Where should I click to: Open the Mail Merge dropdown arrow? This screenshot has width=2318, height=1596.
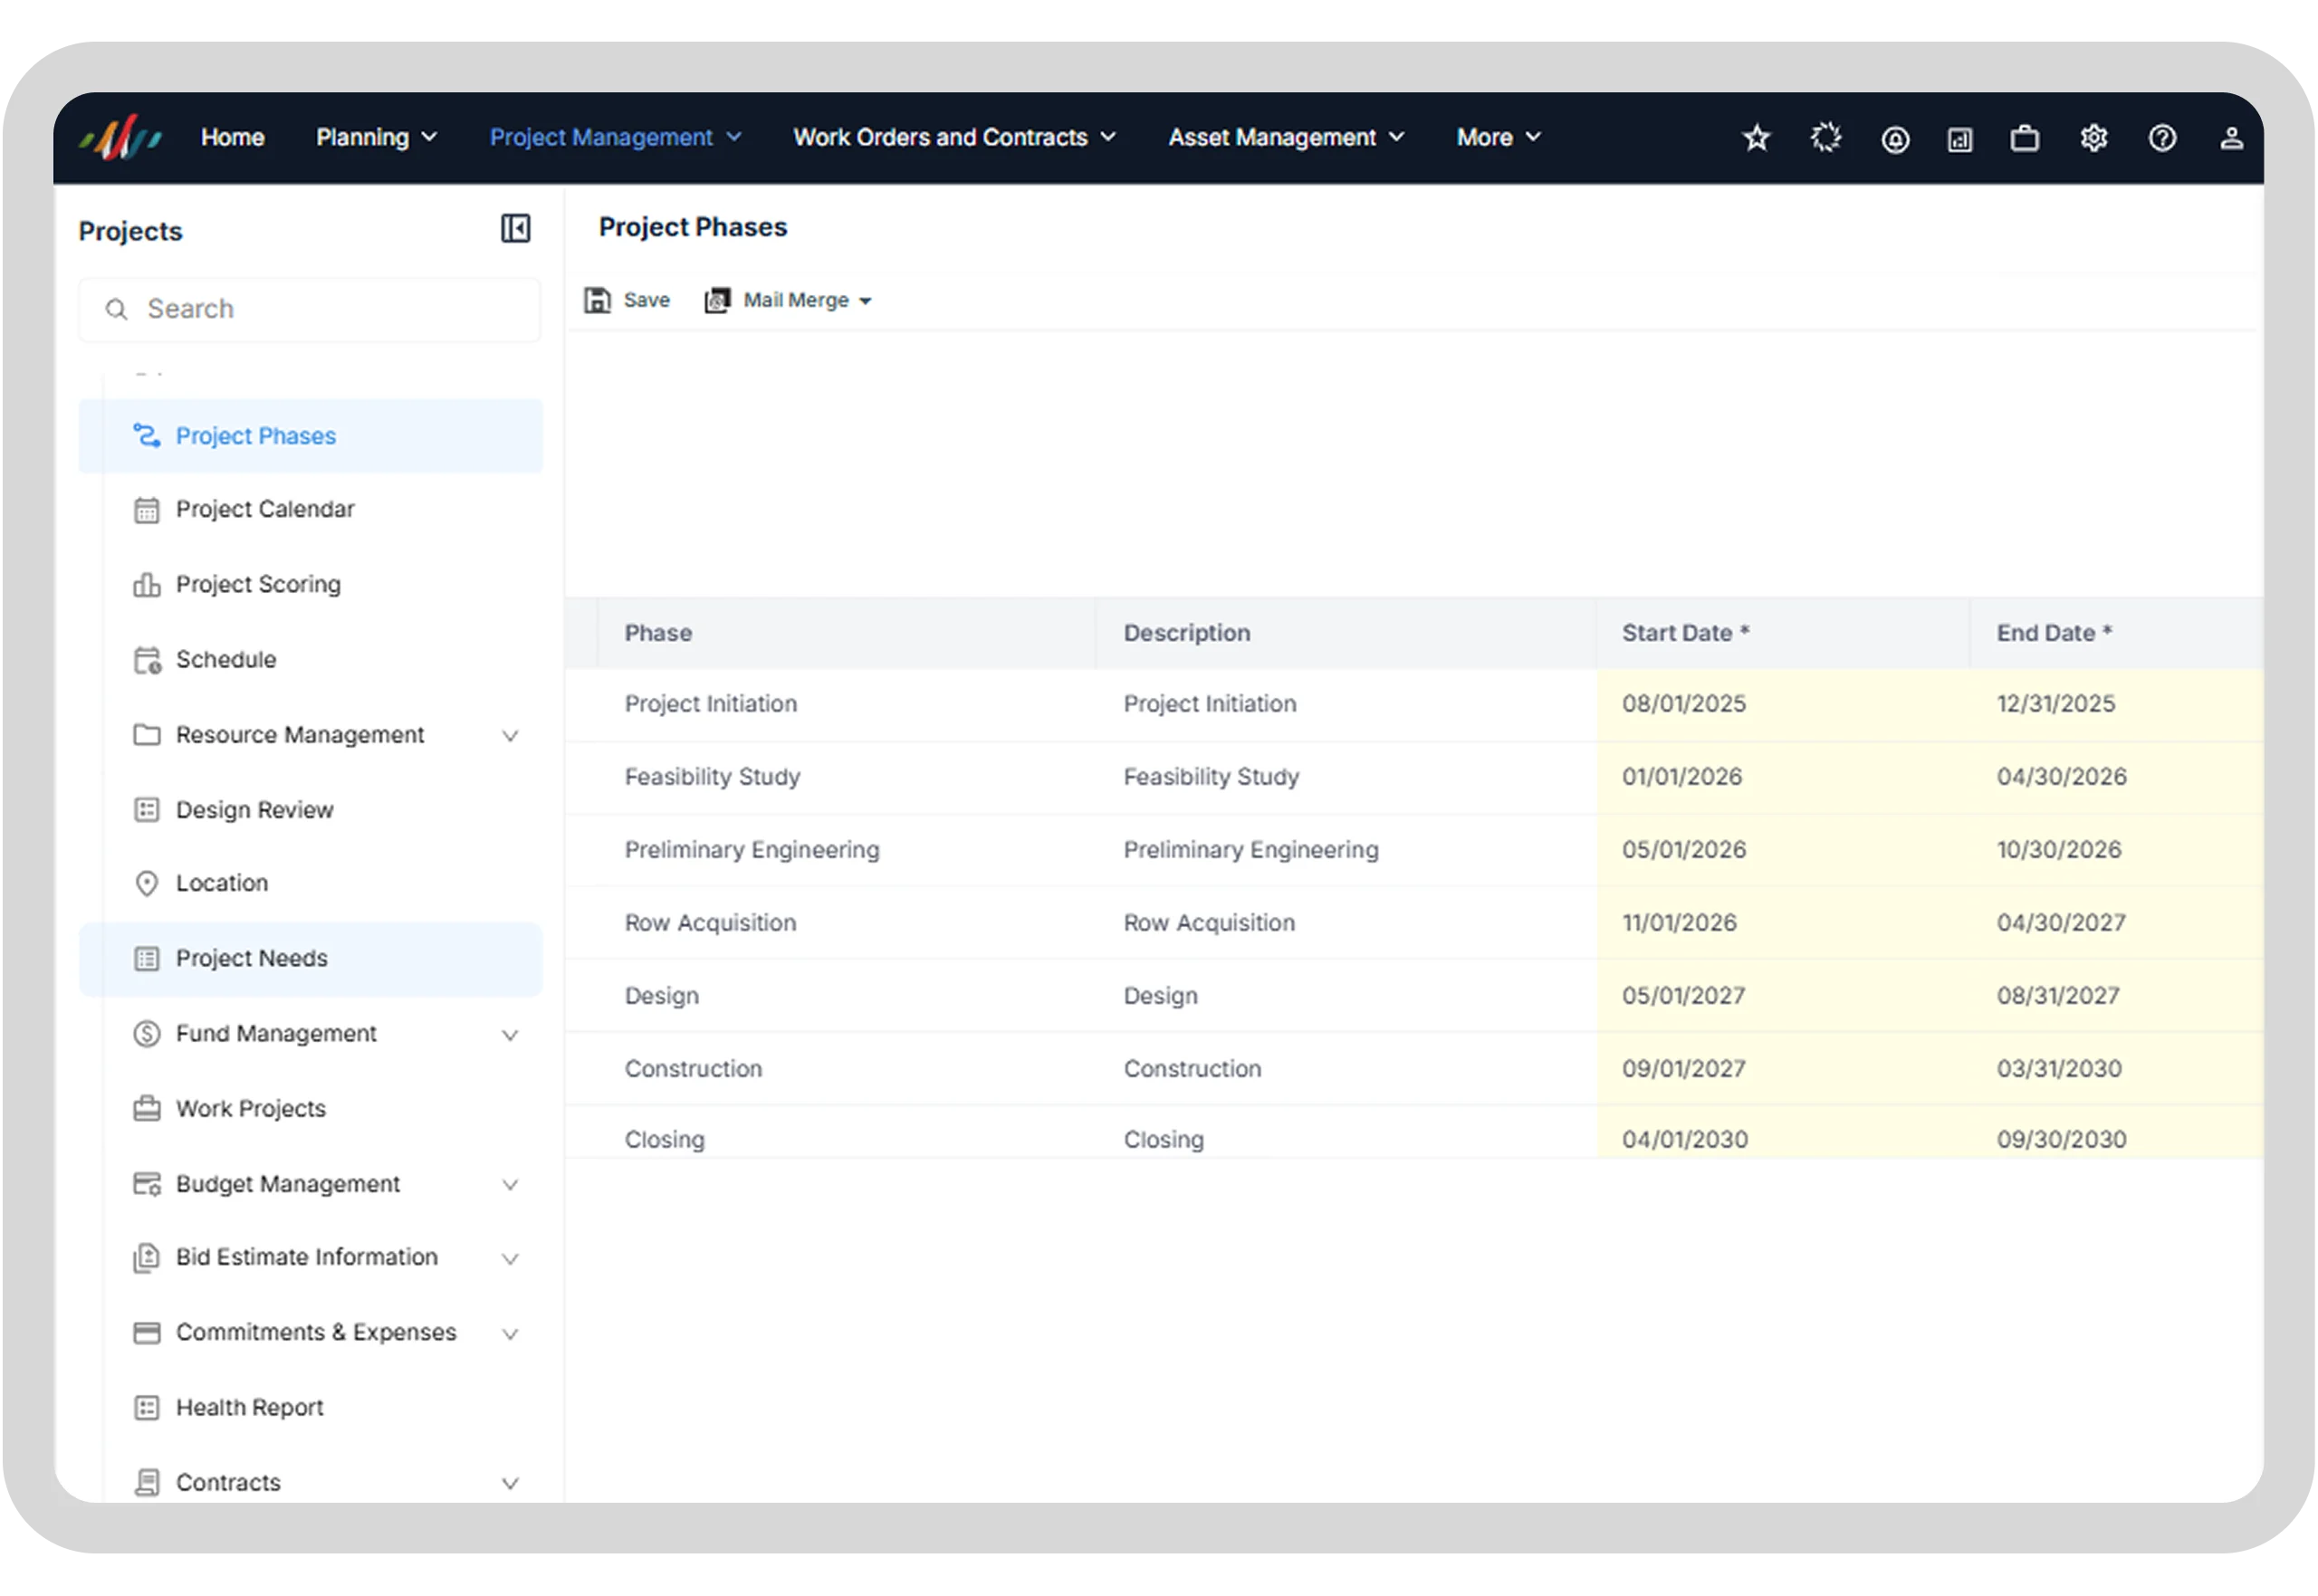pos(865,301)
